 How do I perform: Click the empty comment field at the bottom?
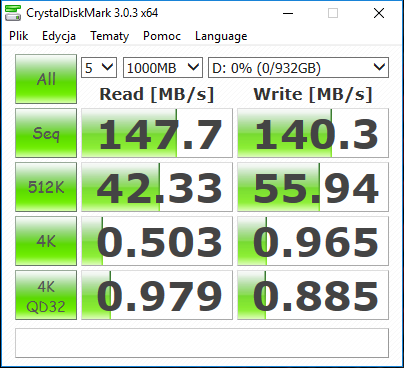pos(202,343)
